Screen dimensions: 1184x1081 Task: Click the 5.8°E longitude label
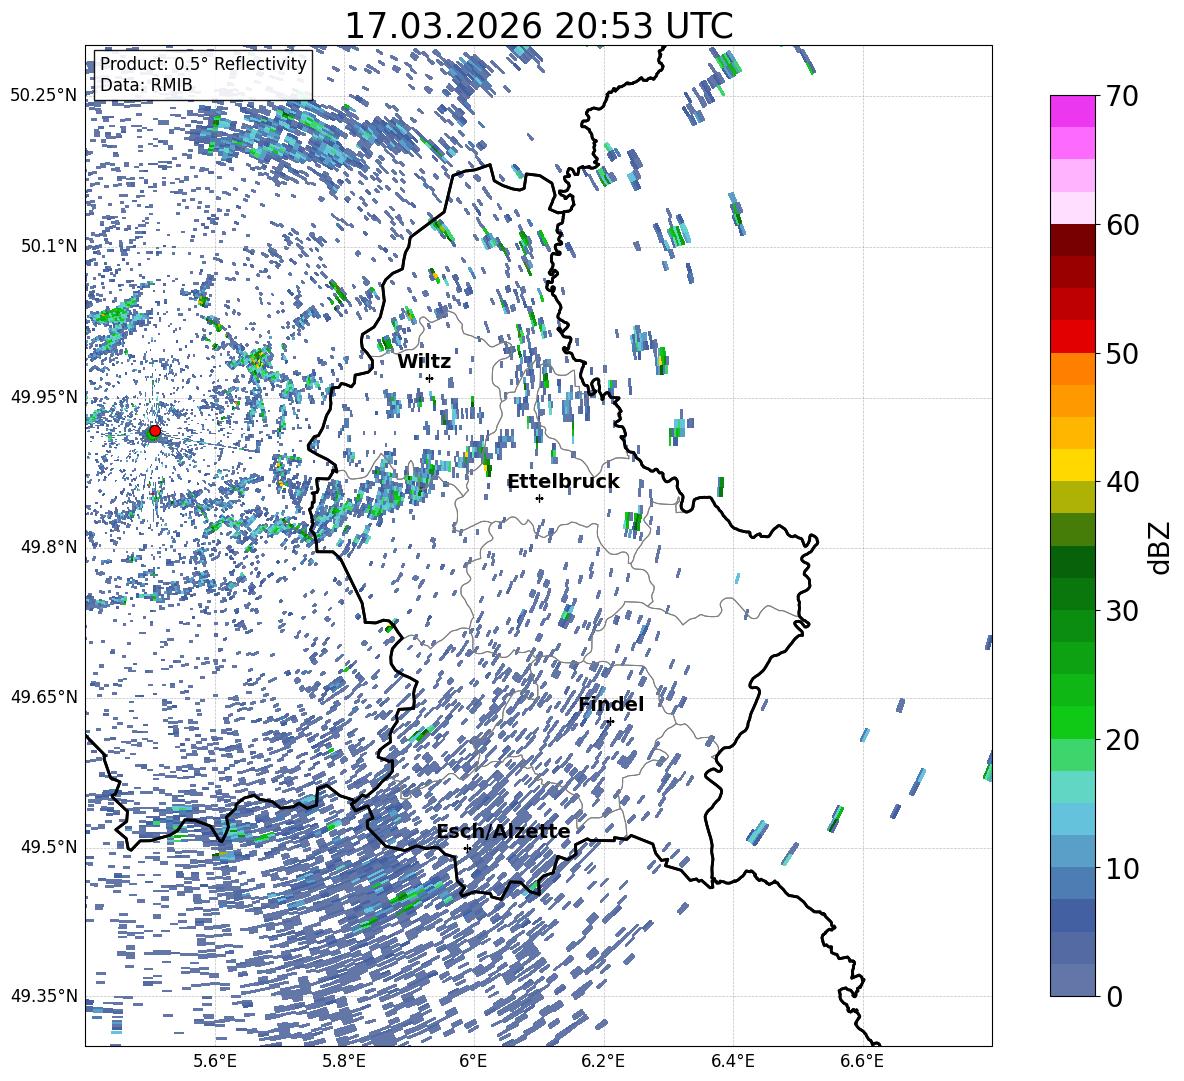pyautogui.click(x=344, y=1062)
